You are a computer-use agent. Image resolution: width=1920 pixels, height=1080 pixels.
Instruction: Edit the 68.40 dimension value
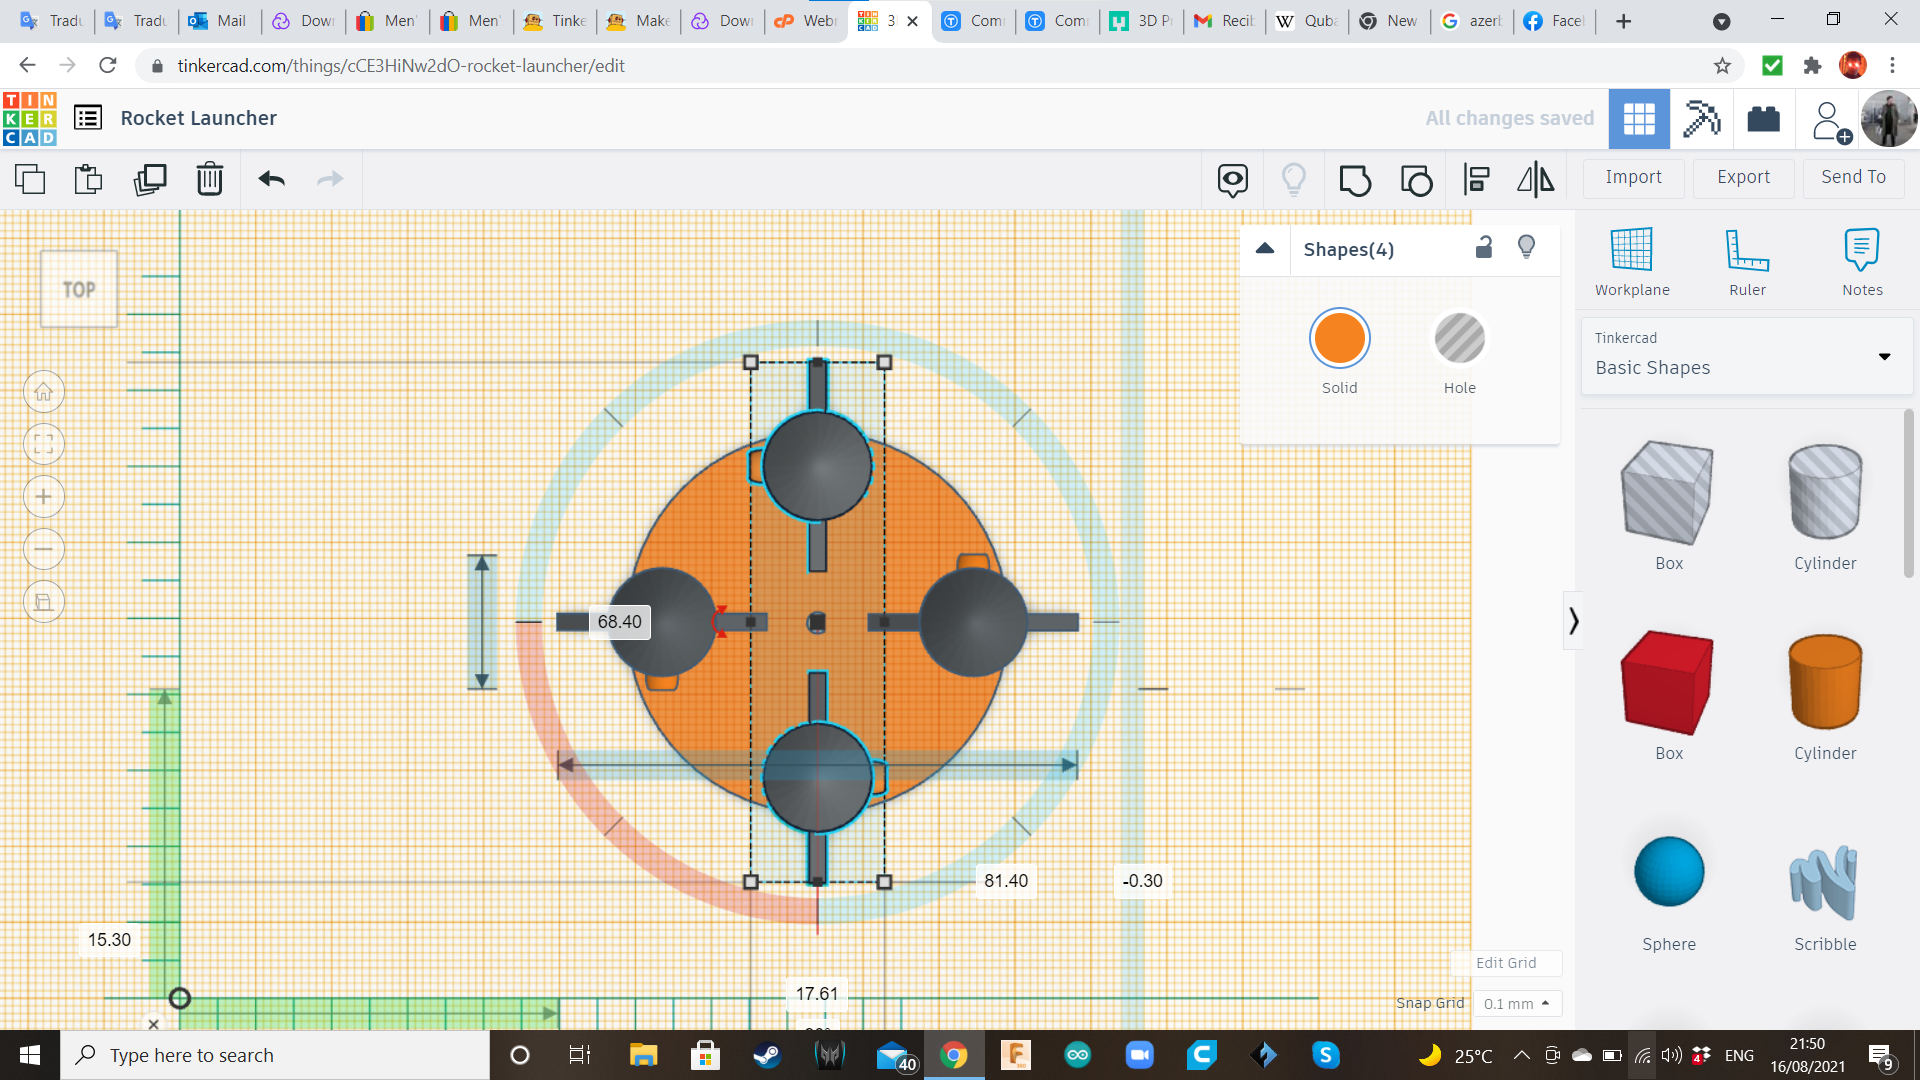click(x=619, y=621)
